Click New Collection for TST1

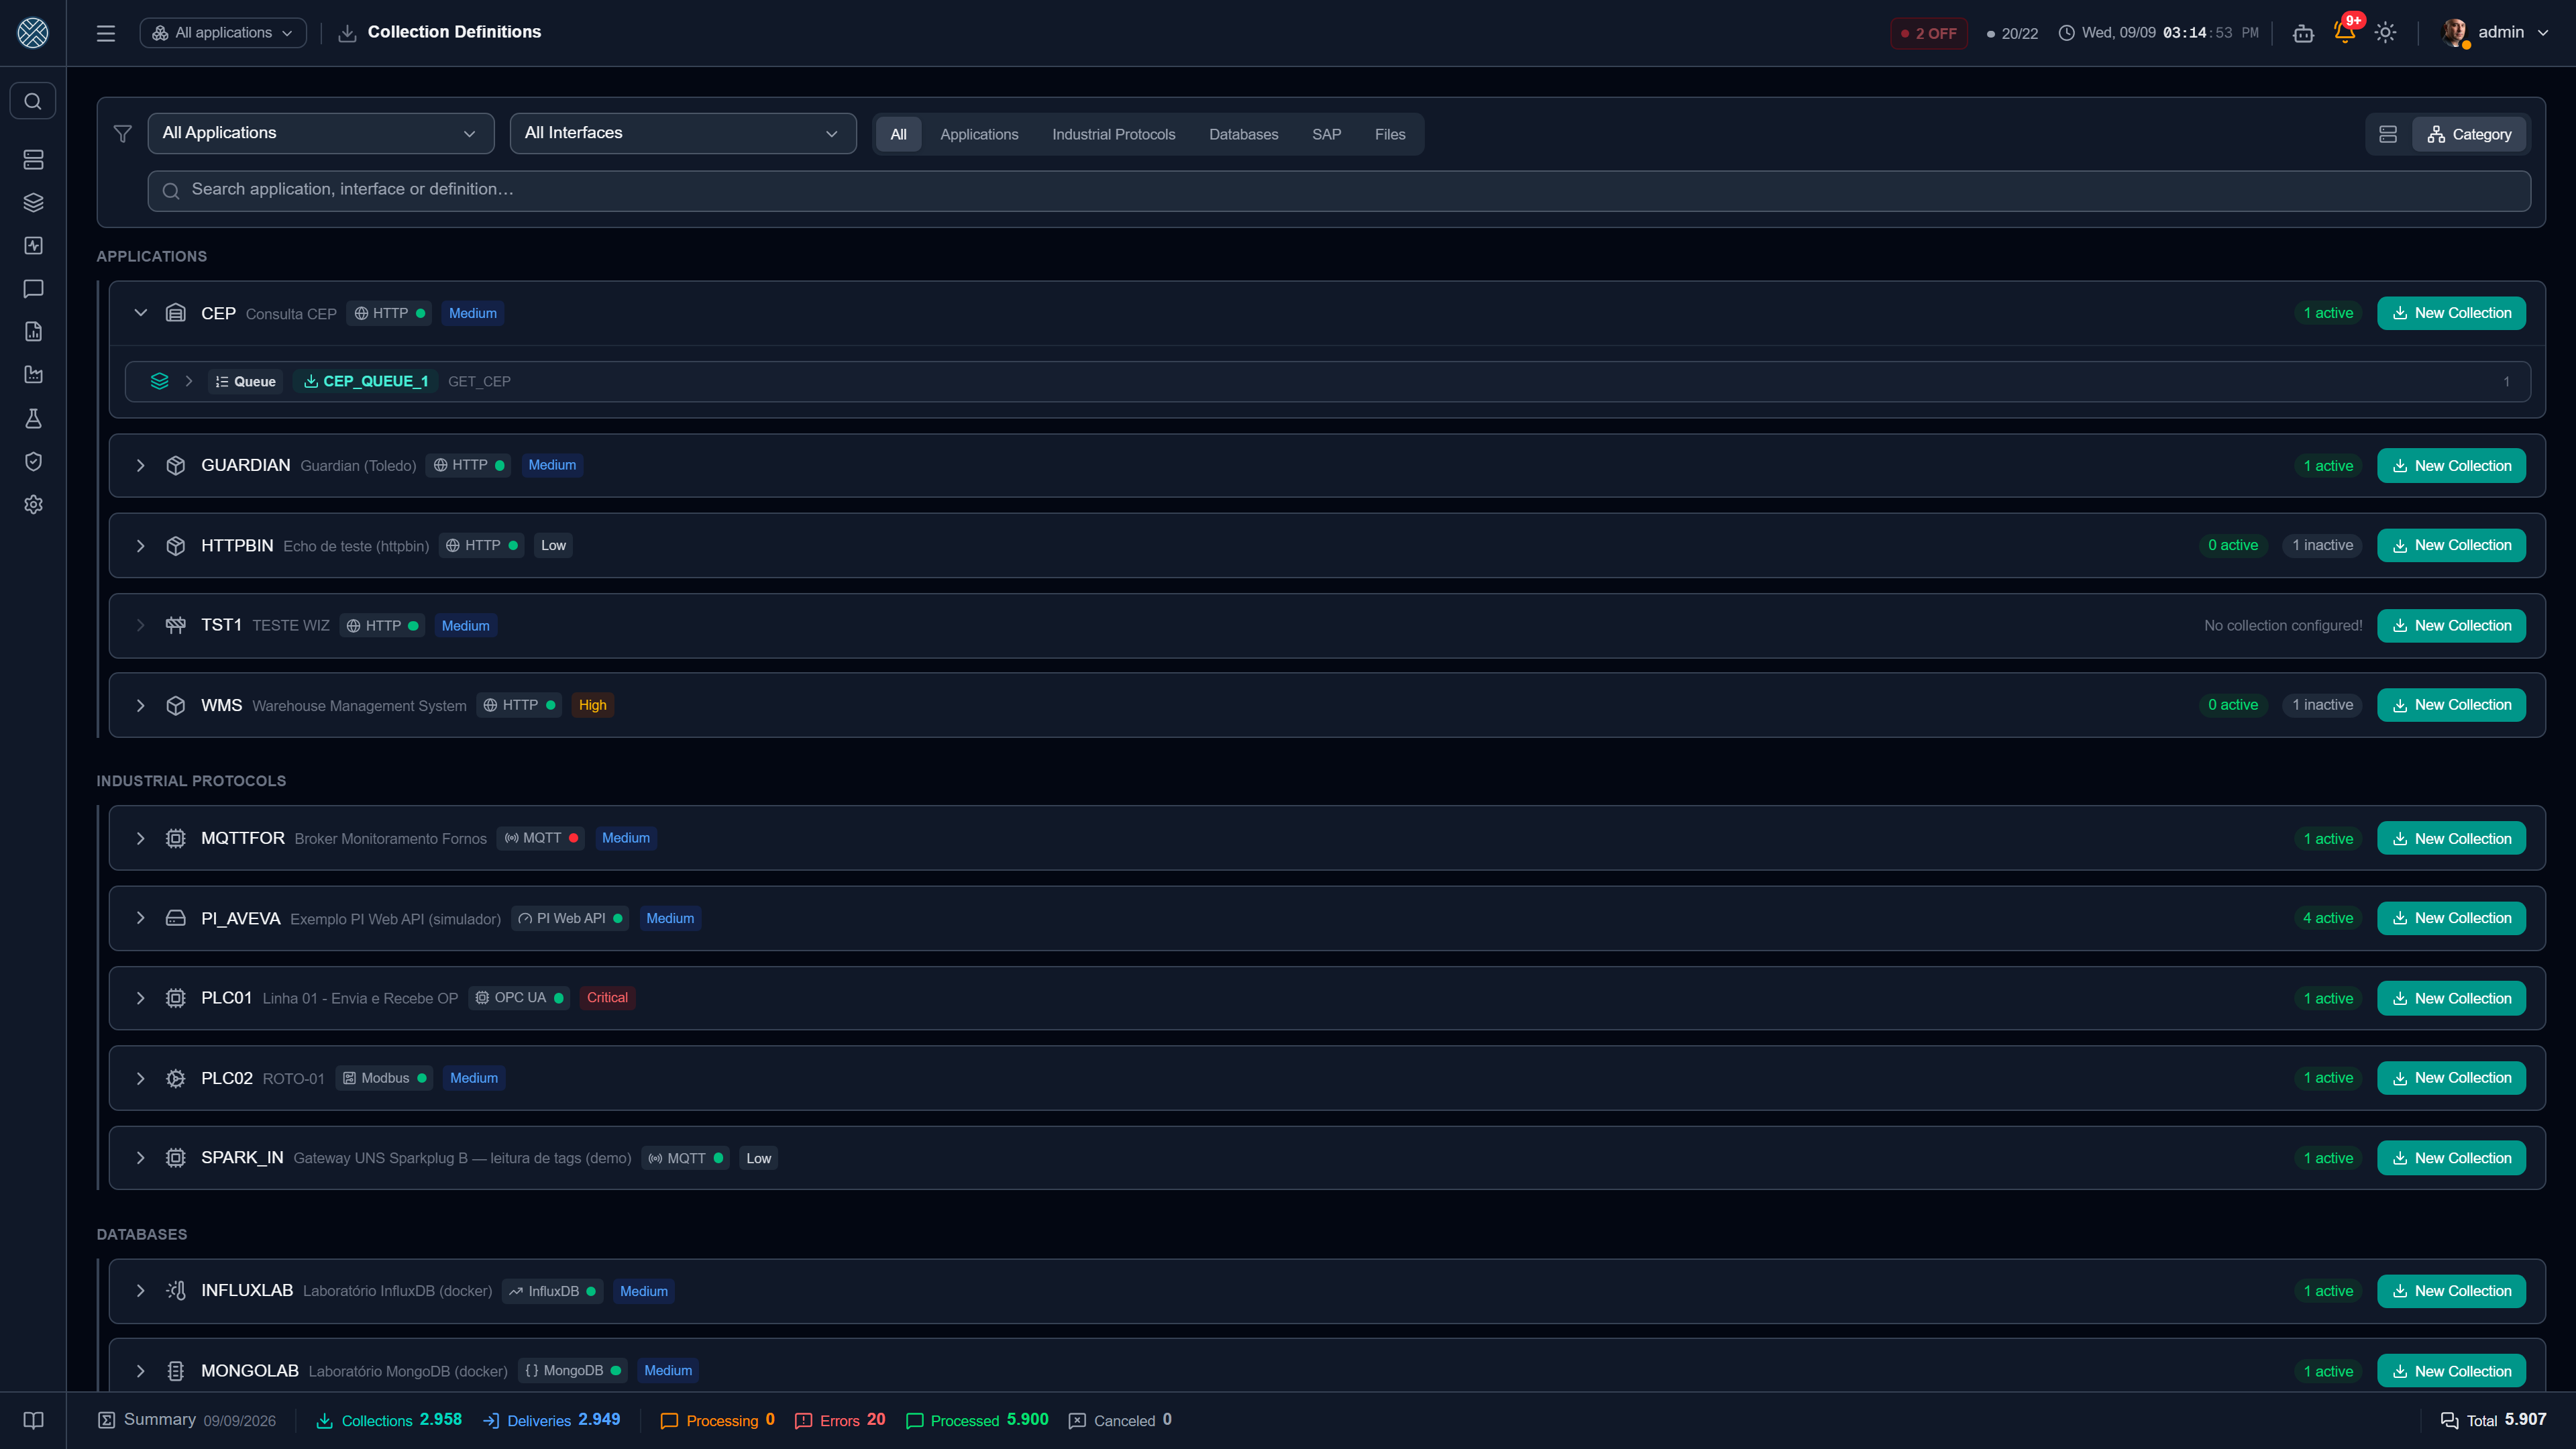(2451, 626)
